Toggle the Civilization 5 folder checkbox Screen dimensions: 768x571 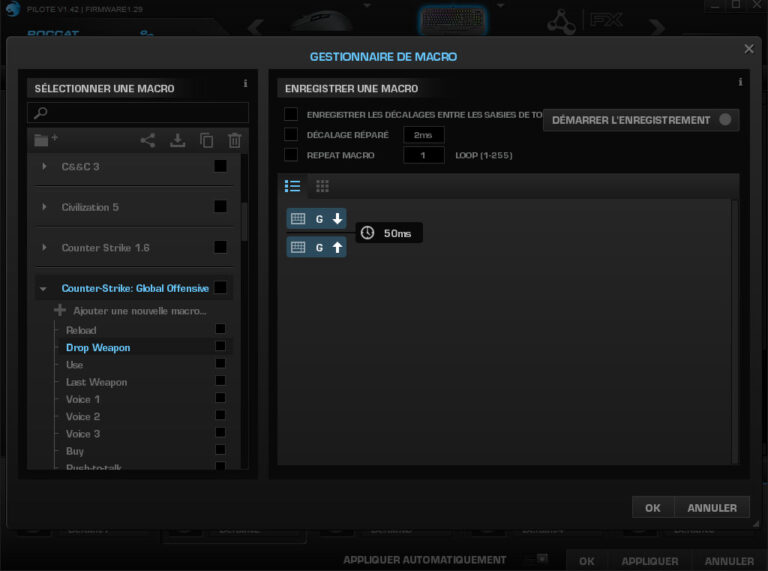[x=220, y=207]
